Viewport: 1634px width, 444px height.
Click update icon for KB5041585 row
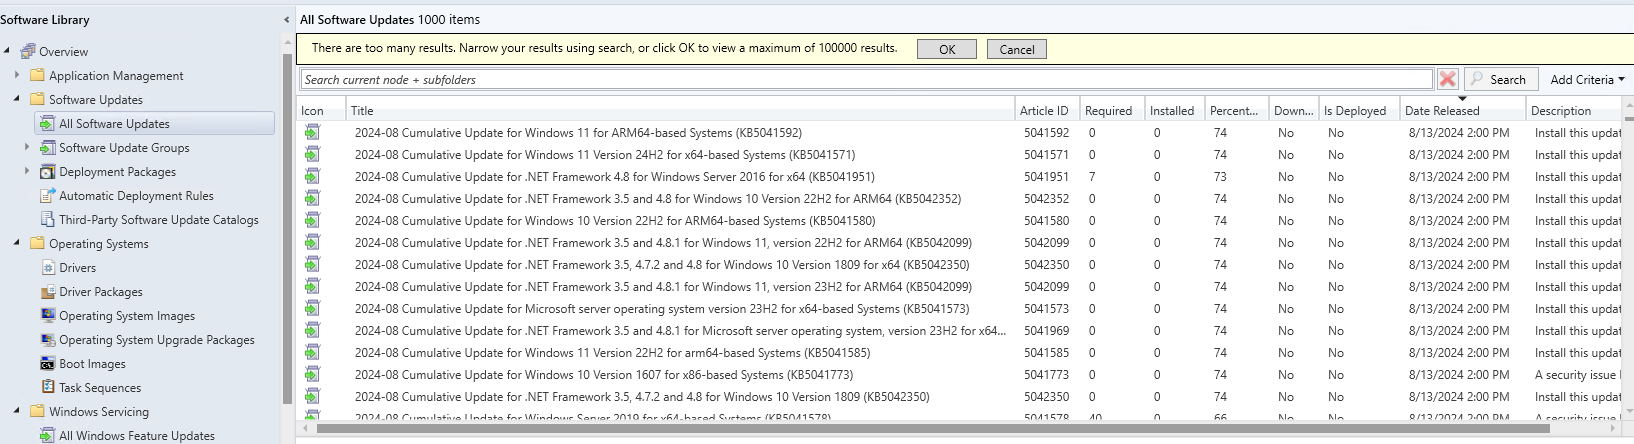[313, 352]
